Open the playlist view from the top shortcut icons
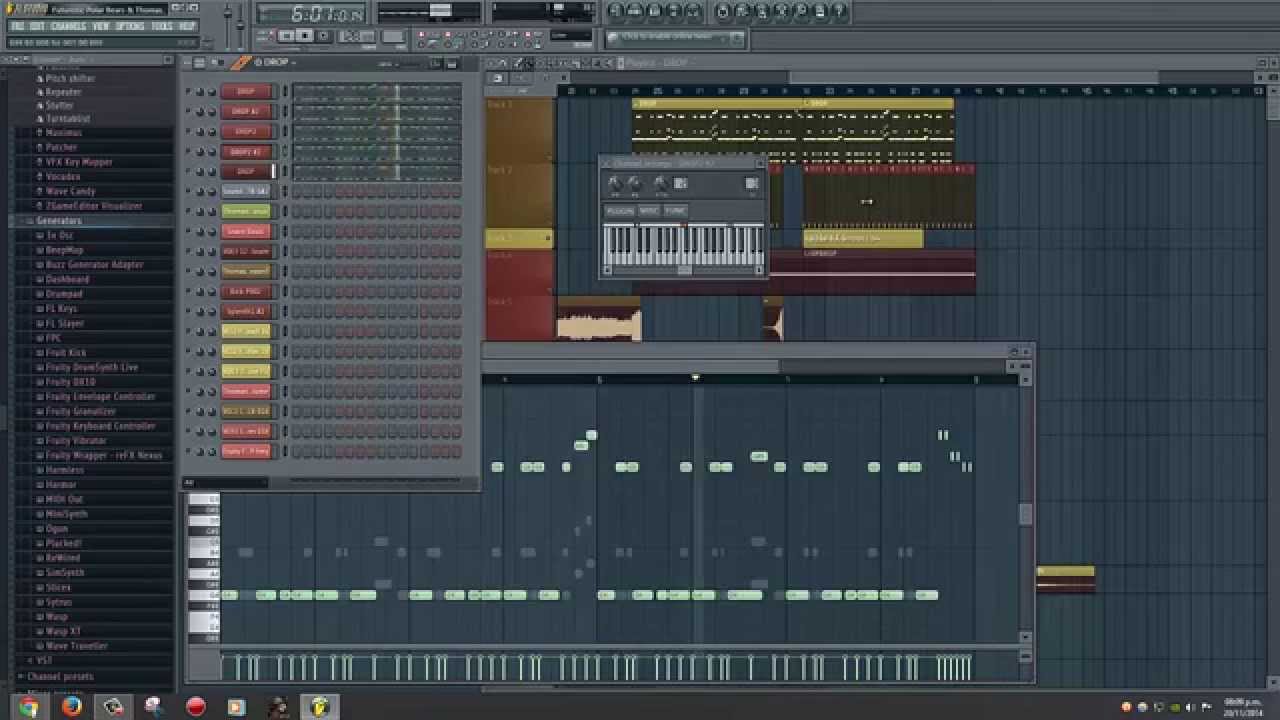This screenshot has height=720, width=1280. click(615, 11)
